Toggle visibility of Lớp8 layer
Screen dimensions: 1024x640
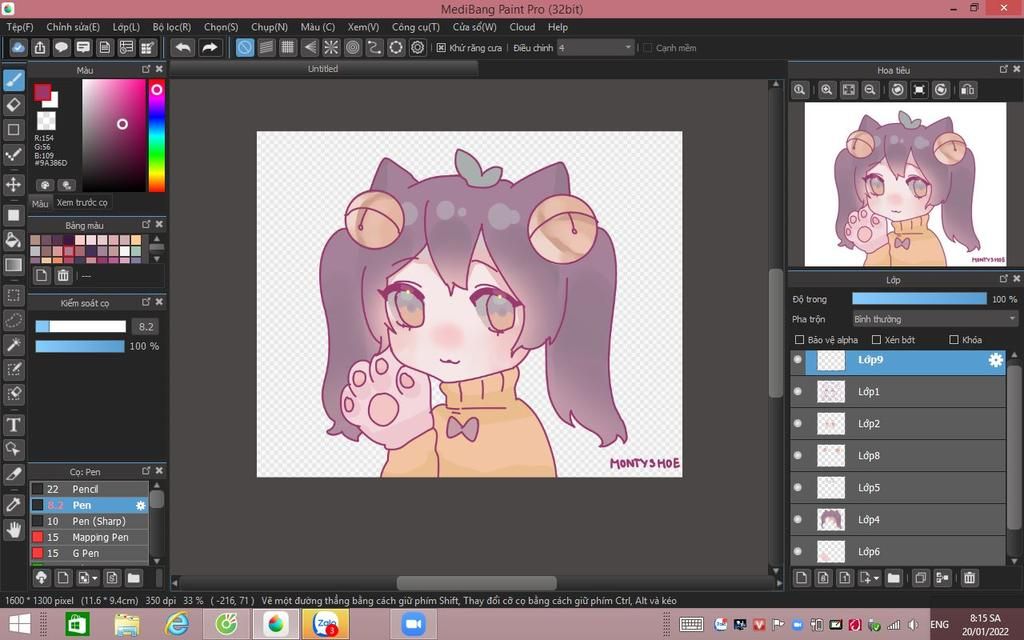tap(797, 455)
